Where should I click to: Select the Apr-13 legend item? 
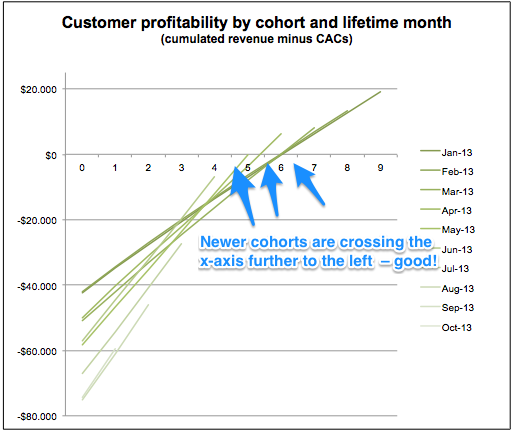(x=446, y=210)
